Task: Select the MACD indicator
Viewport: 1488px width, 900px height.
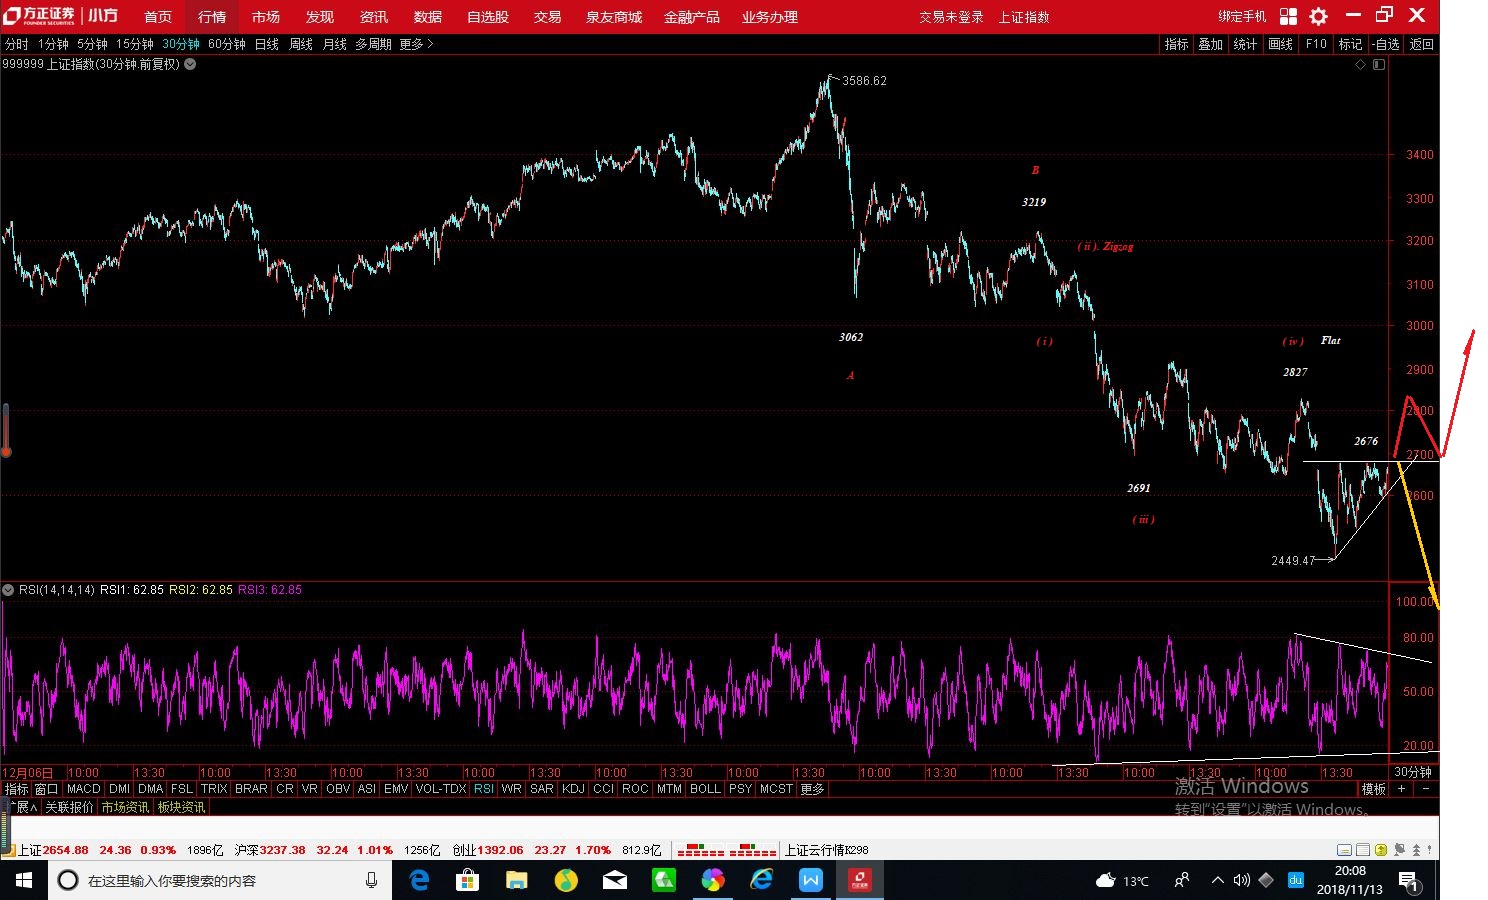Action: click(84, 789)
